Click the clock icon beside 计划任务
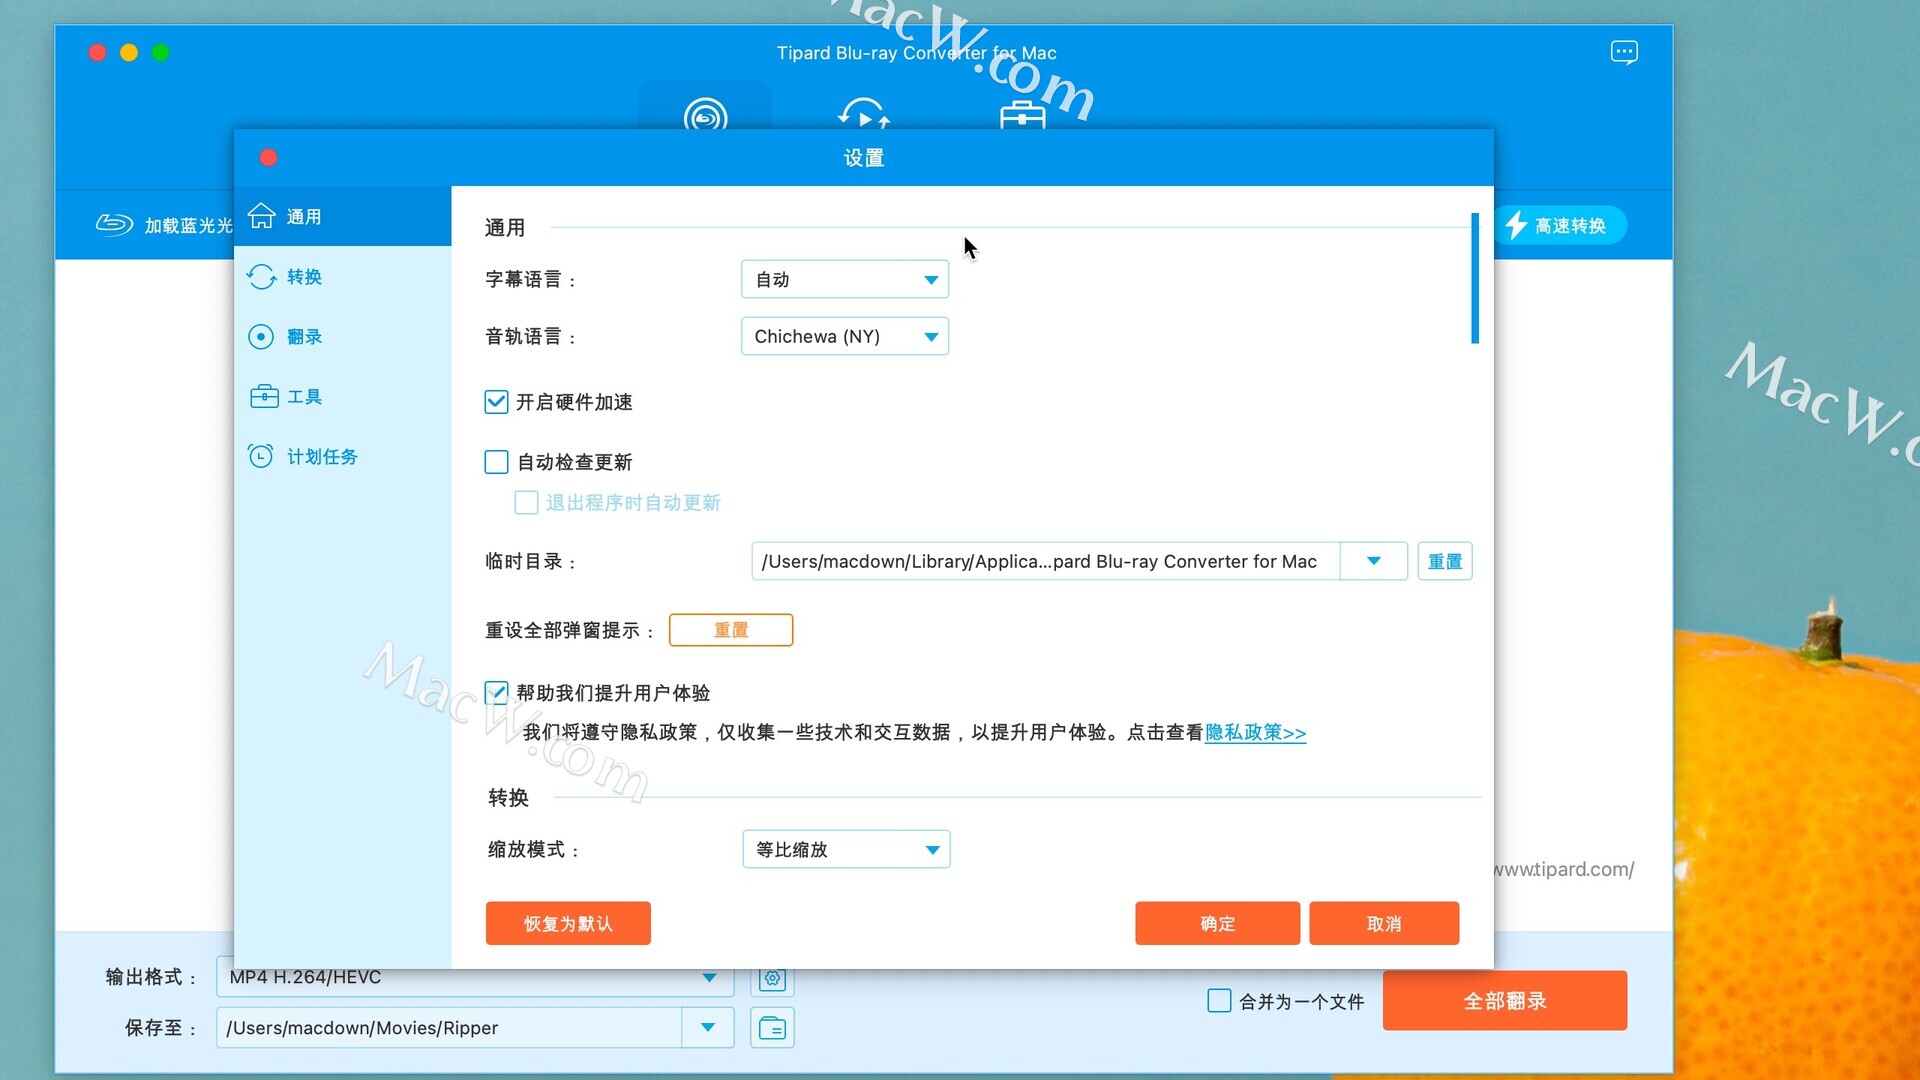Viewport: 1920px width, 1080px height. click(261, 456)
